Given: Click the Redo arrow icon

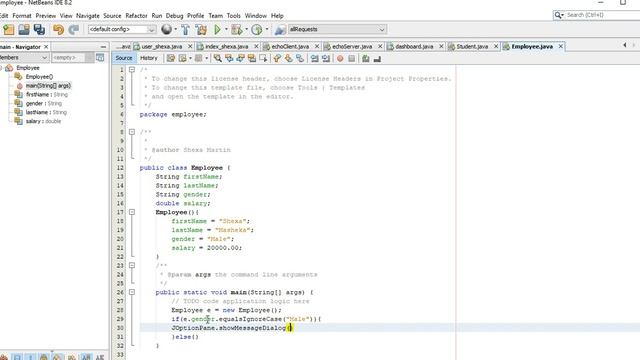Looking at the screenshot, I should pos(73,29).
